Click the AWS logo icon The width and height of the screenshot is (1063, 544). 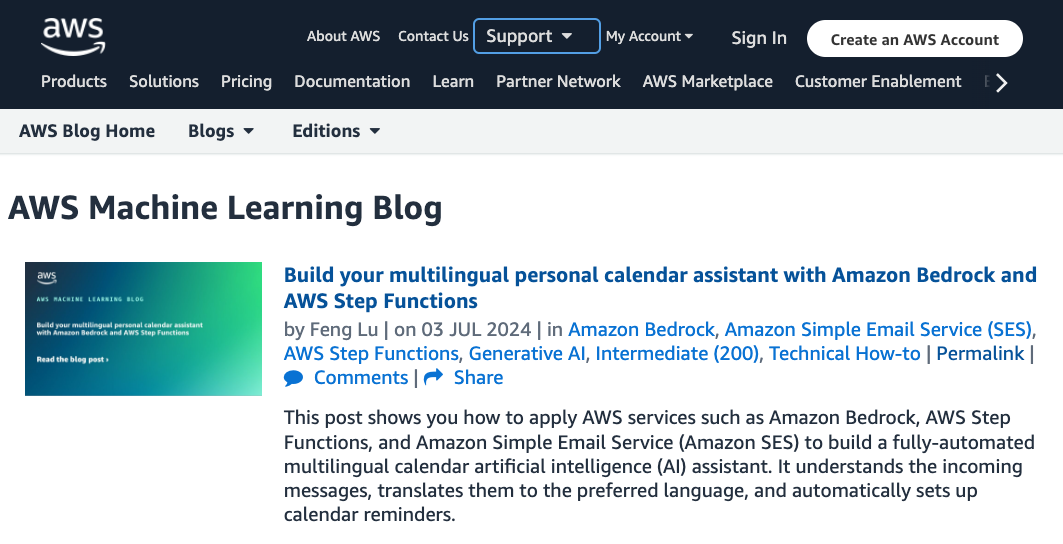(72, 36)
